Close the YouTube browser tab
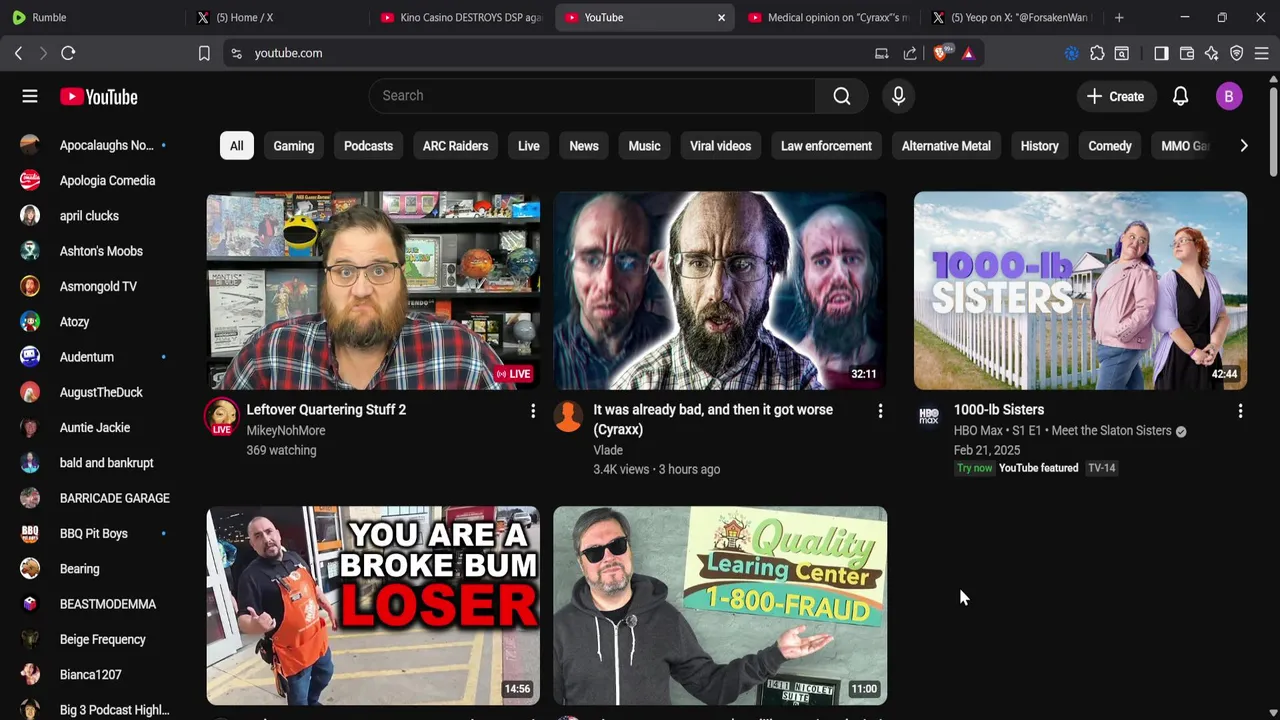The height and width of the screenshot is (720, 1280). (721, 17)
